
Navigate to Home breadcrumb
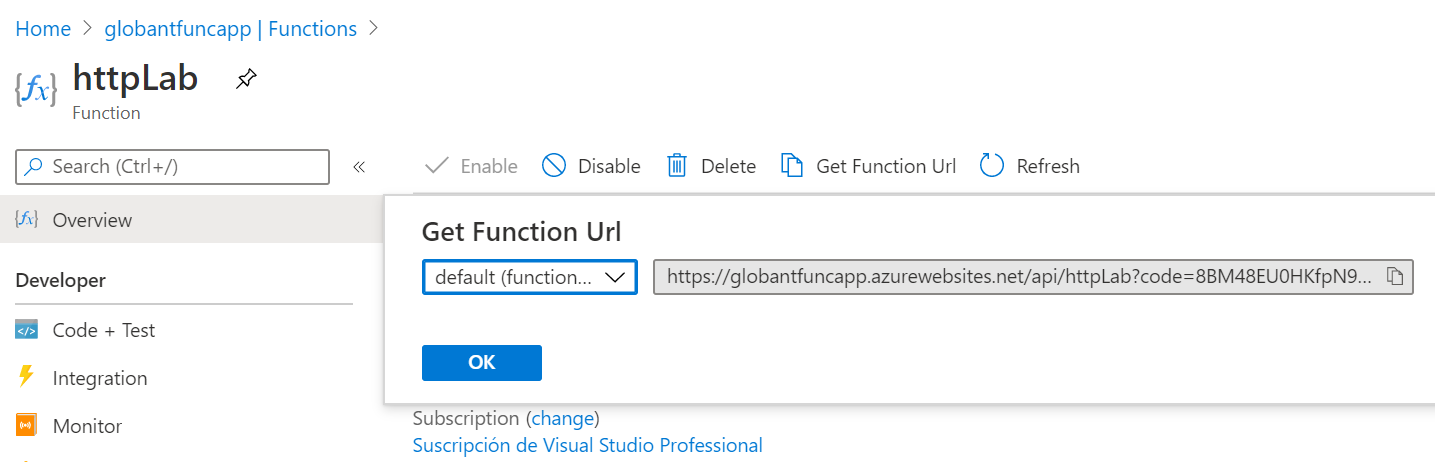pyautogui.click(x=43, y=29)
